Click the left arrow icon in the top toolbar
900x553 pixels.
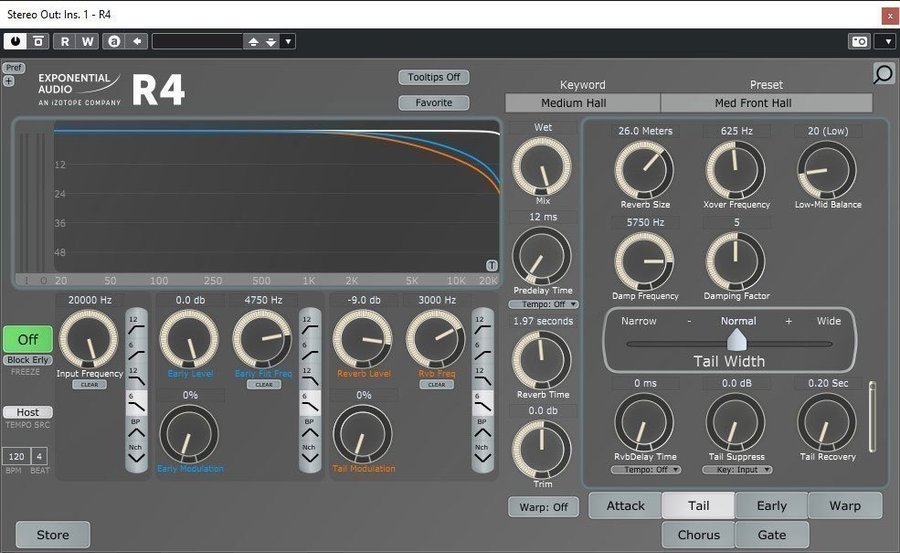(137, 41)
